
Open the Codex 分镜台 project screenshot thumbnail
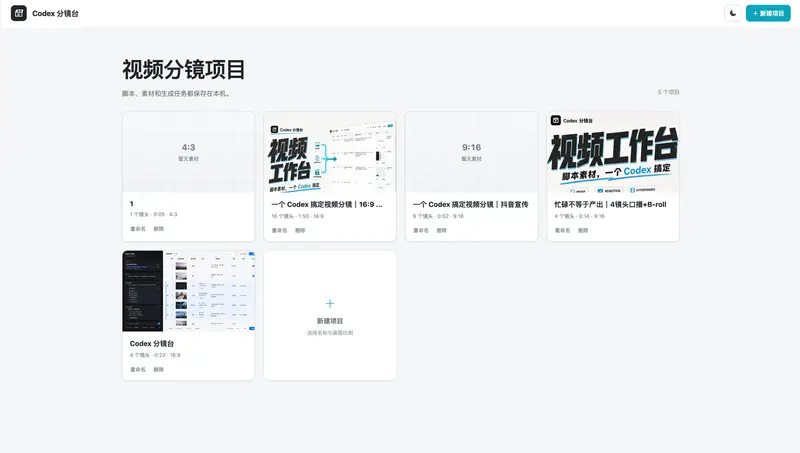click(x=188, y=291)
